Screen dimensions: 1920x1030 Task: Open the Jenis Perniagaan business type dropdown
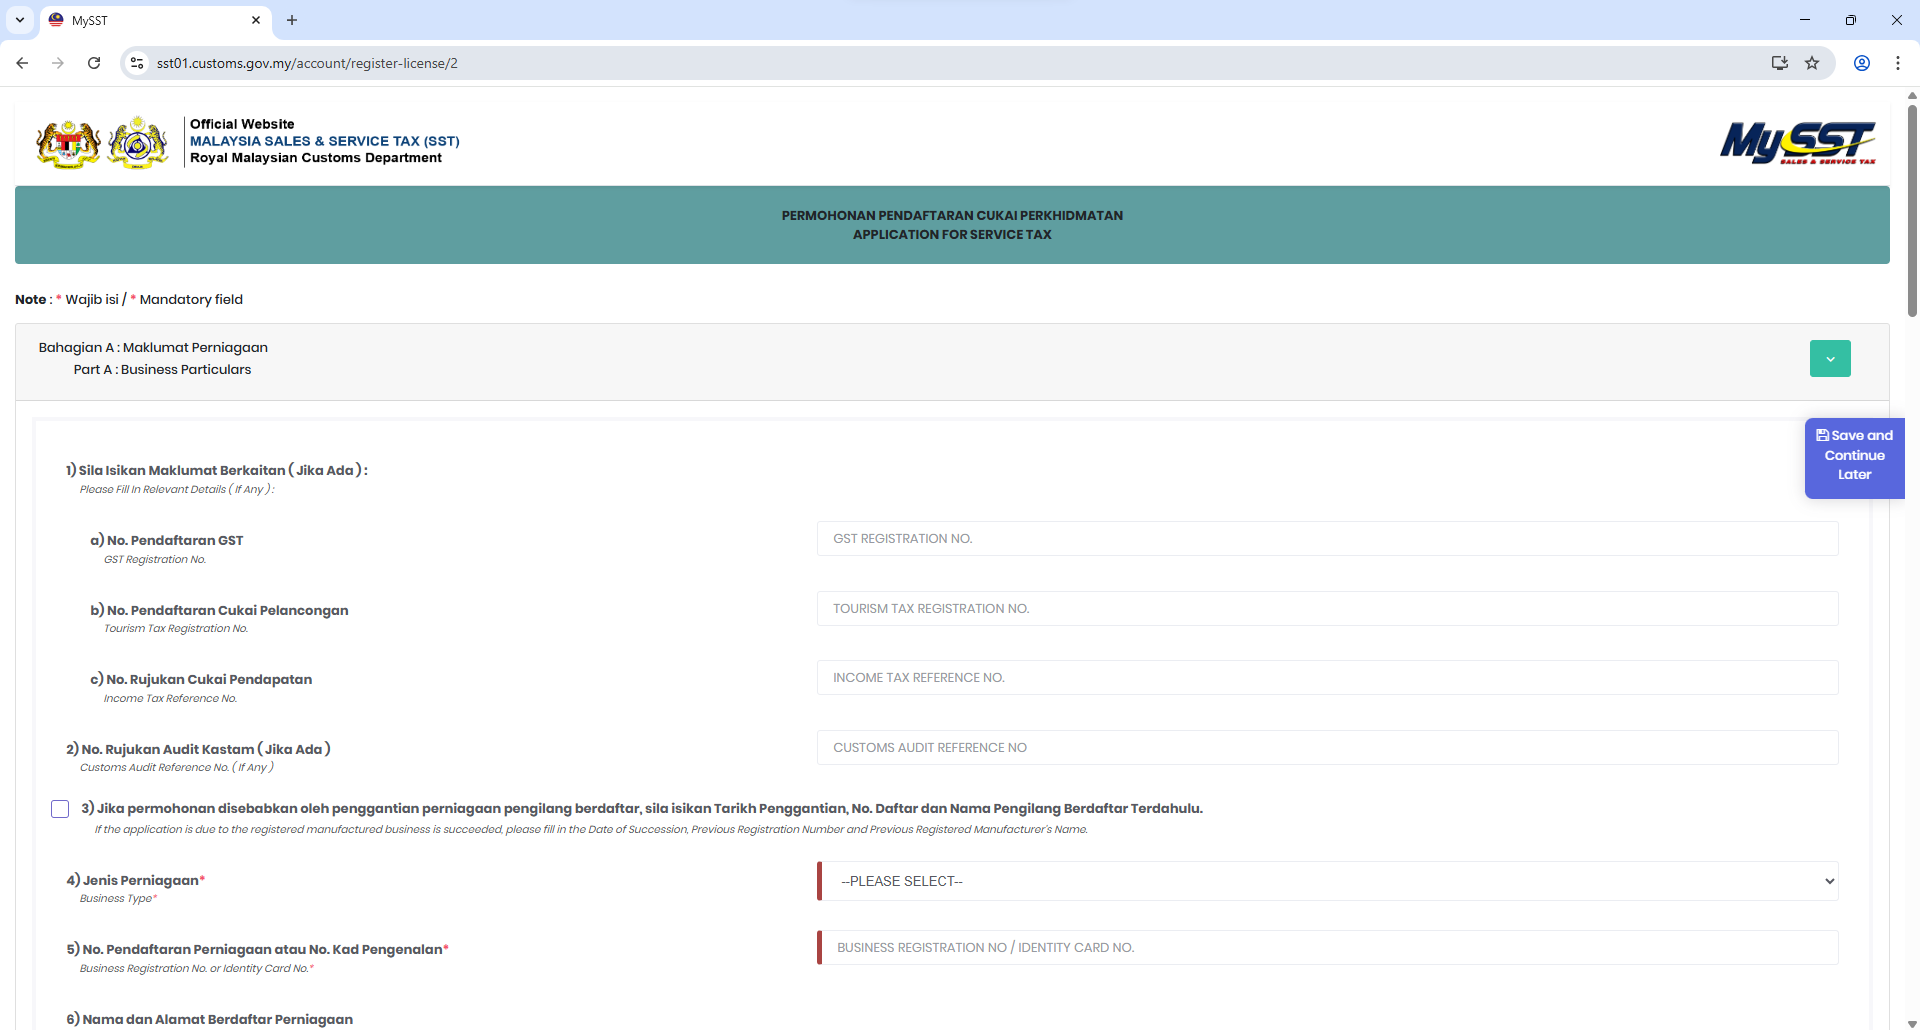(1328, 881)
